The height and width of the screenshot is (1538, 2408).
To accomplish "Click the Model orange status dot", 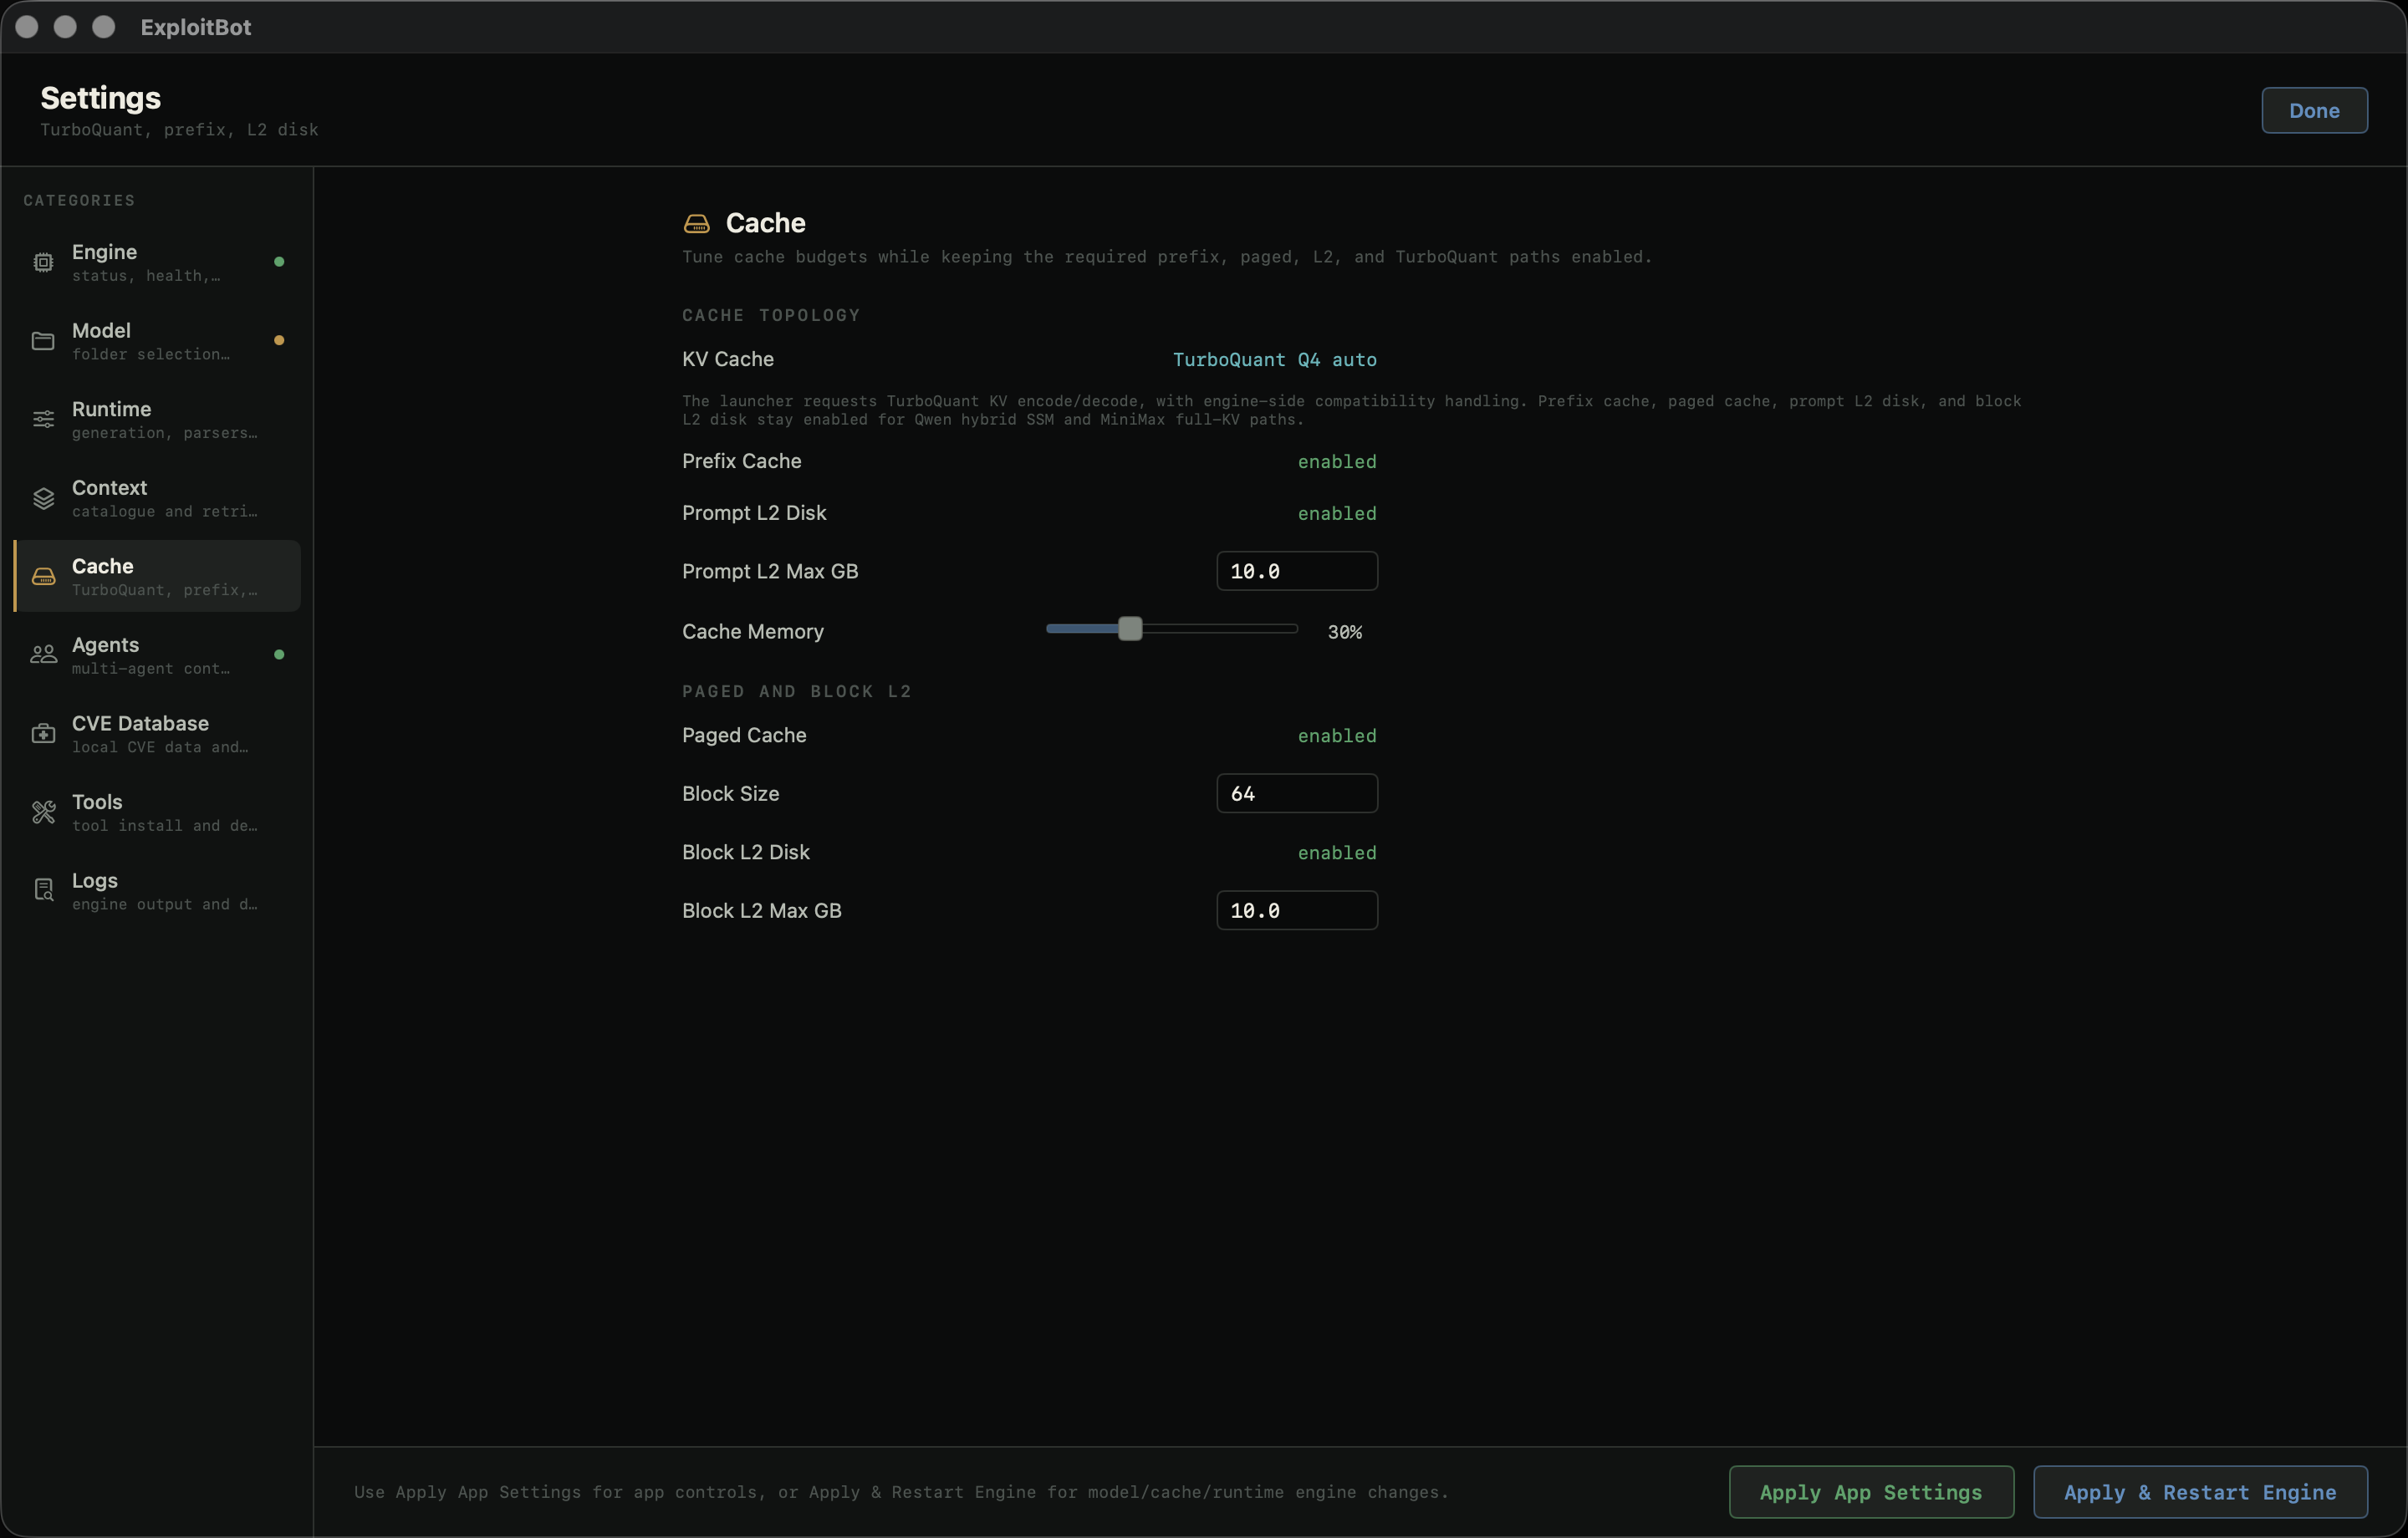I will (279, 341).
